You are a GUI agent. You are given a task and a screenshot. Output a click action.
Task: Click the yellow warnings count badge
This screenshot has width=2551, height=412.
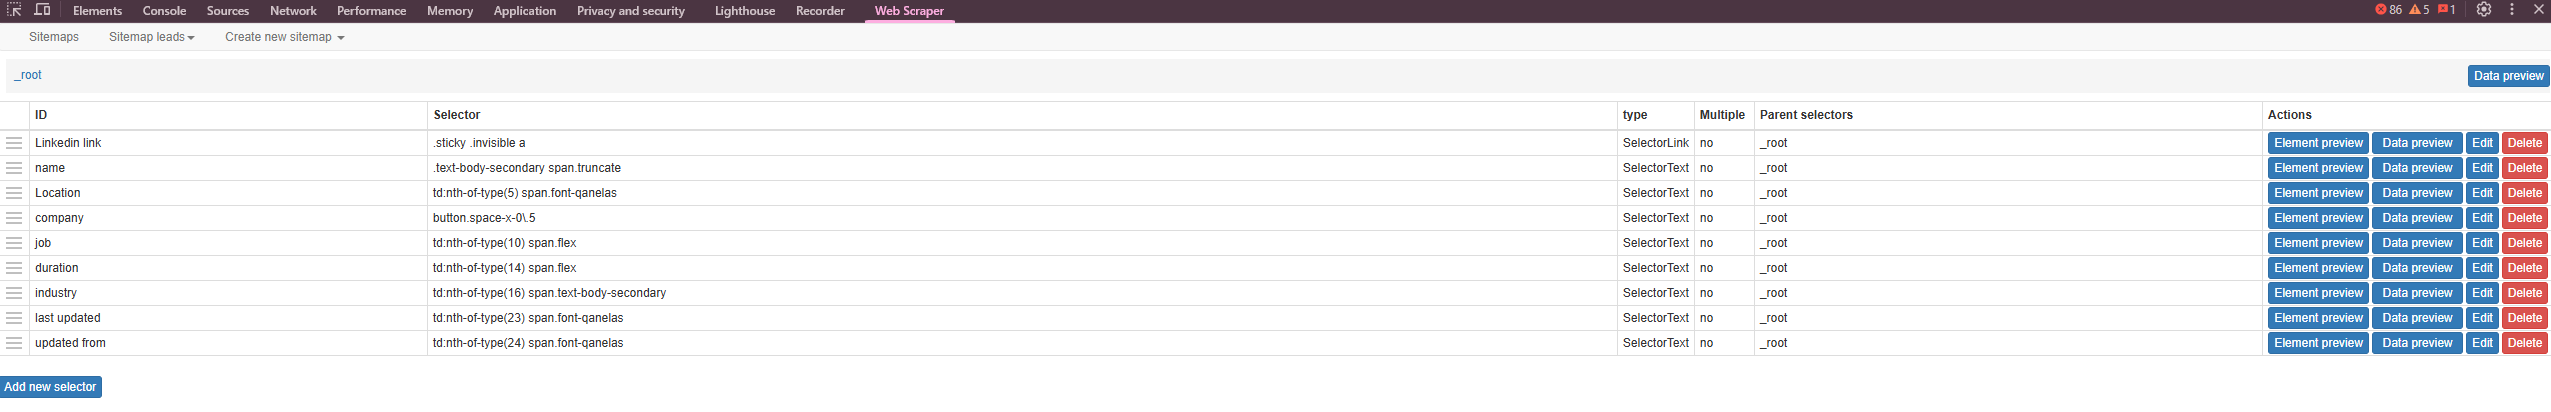click(x=2419, y=10)
